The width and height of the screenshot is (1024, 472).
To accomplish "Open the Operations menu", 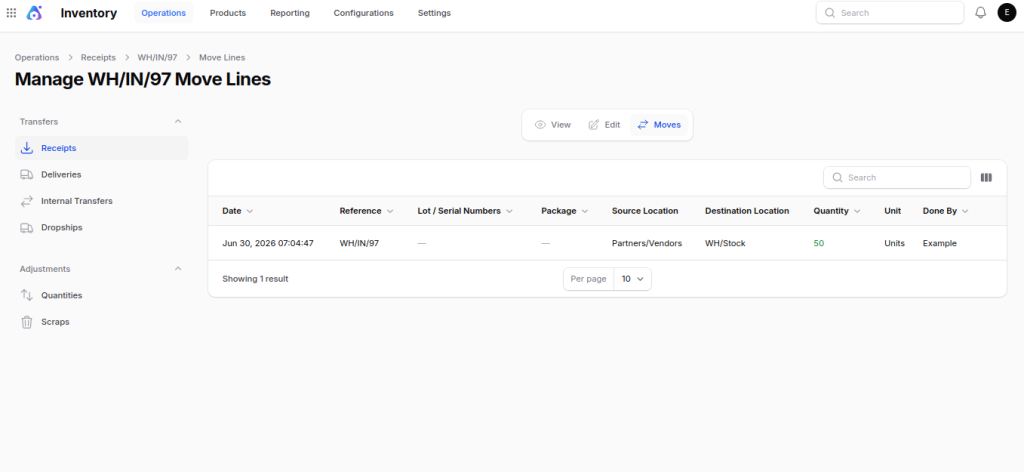I will [x=163, y=13].
